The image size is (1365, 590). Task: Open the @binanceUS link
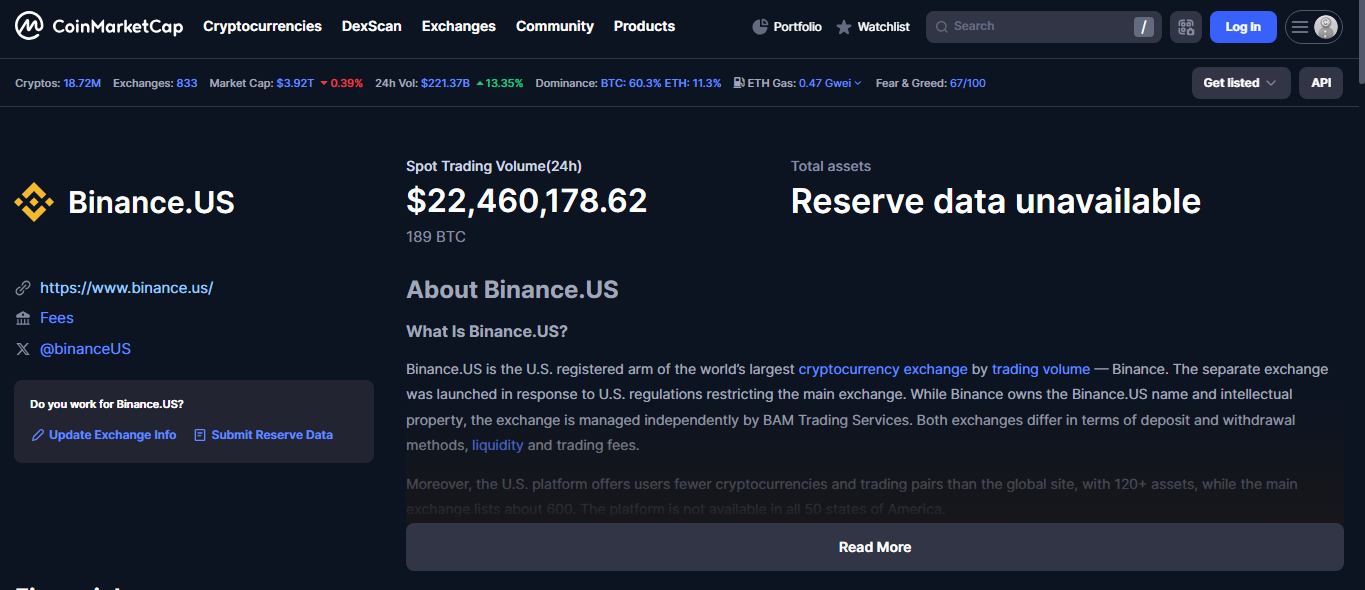coord(85,349)
